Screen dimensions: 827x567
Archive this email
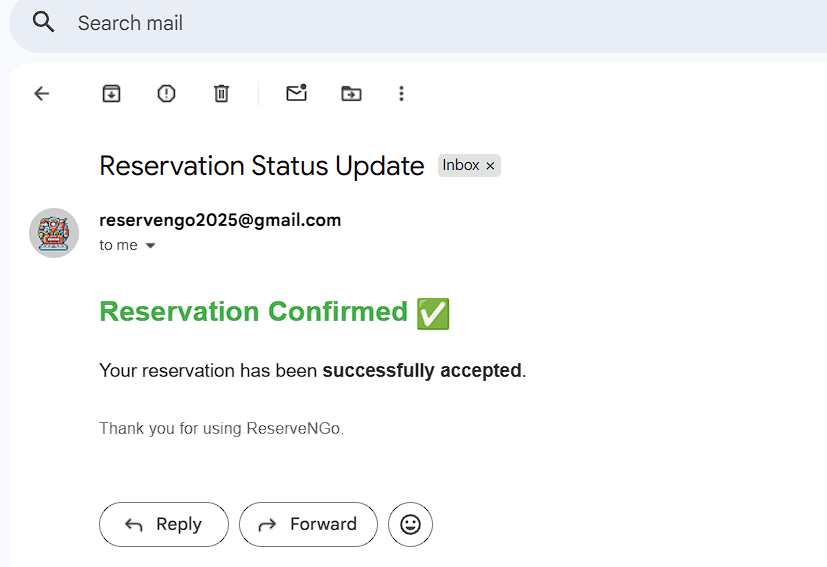coord(111,93)
